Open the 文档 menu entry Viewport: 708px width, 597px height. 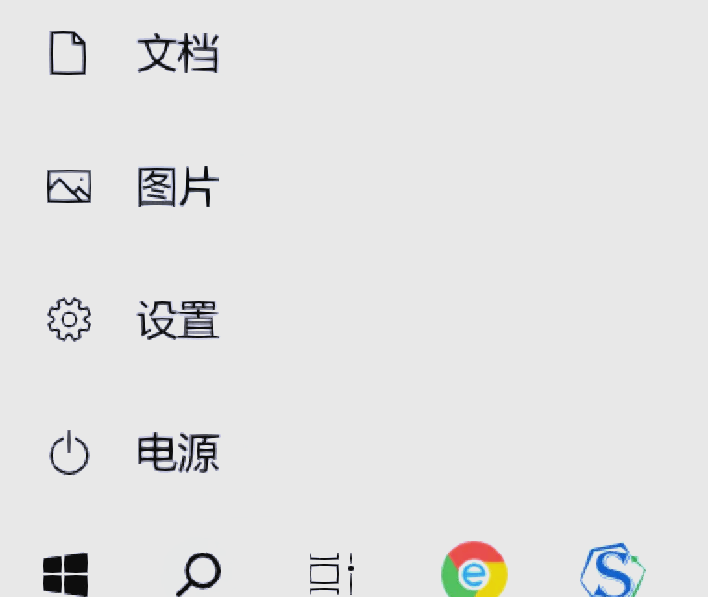click(354, 53)
